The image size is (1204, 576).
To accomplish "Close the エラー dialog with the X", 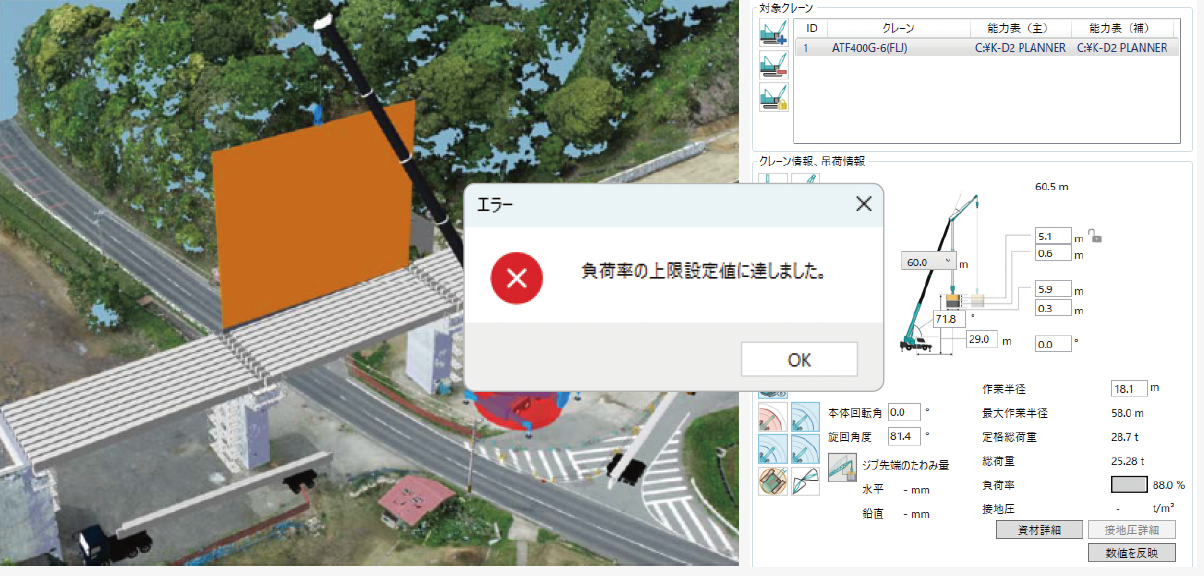I will tap(864, 204).
